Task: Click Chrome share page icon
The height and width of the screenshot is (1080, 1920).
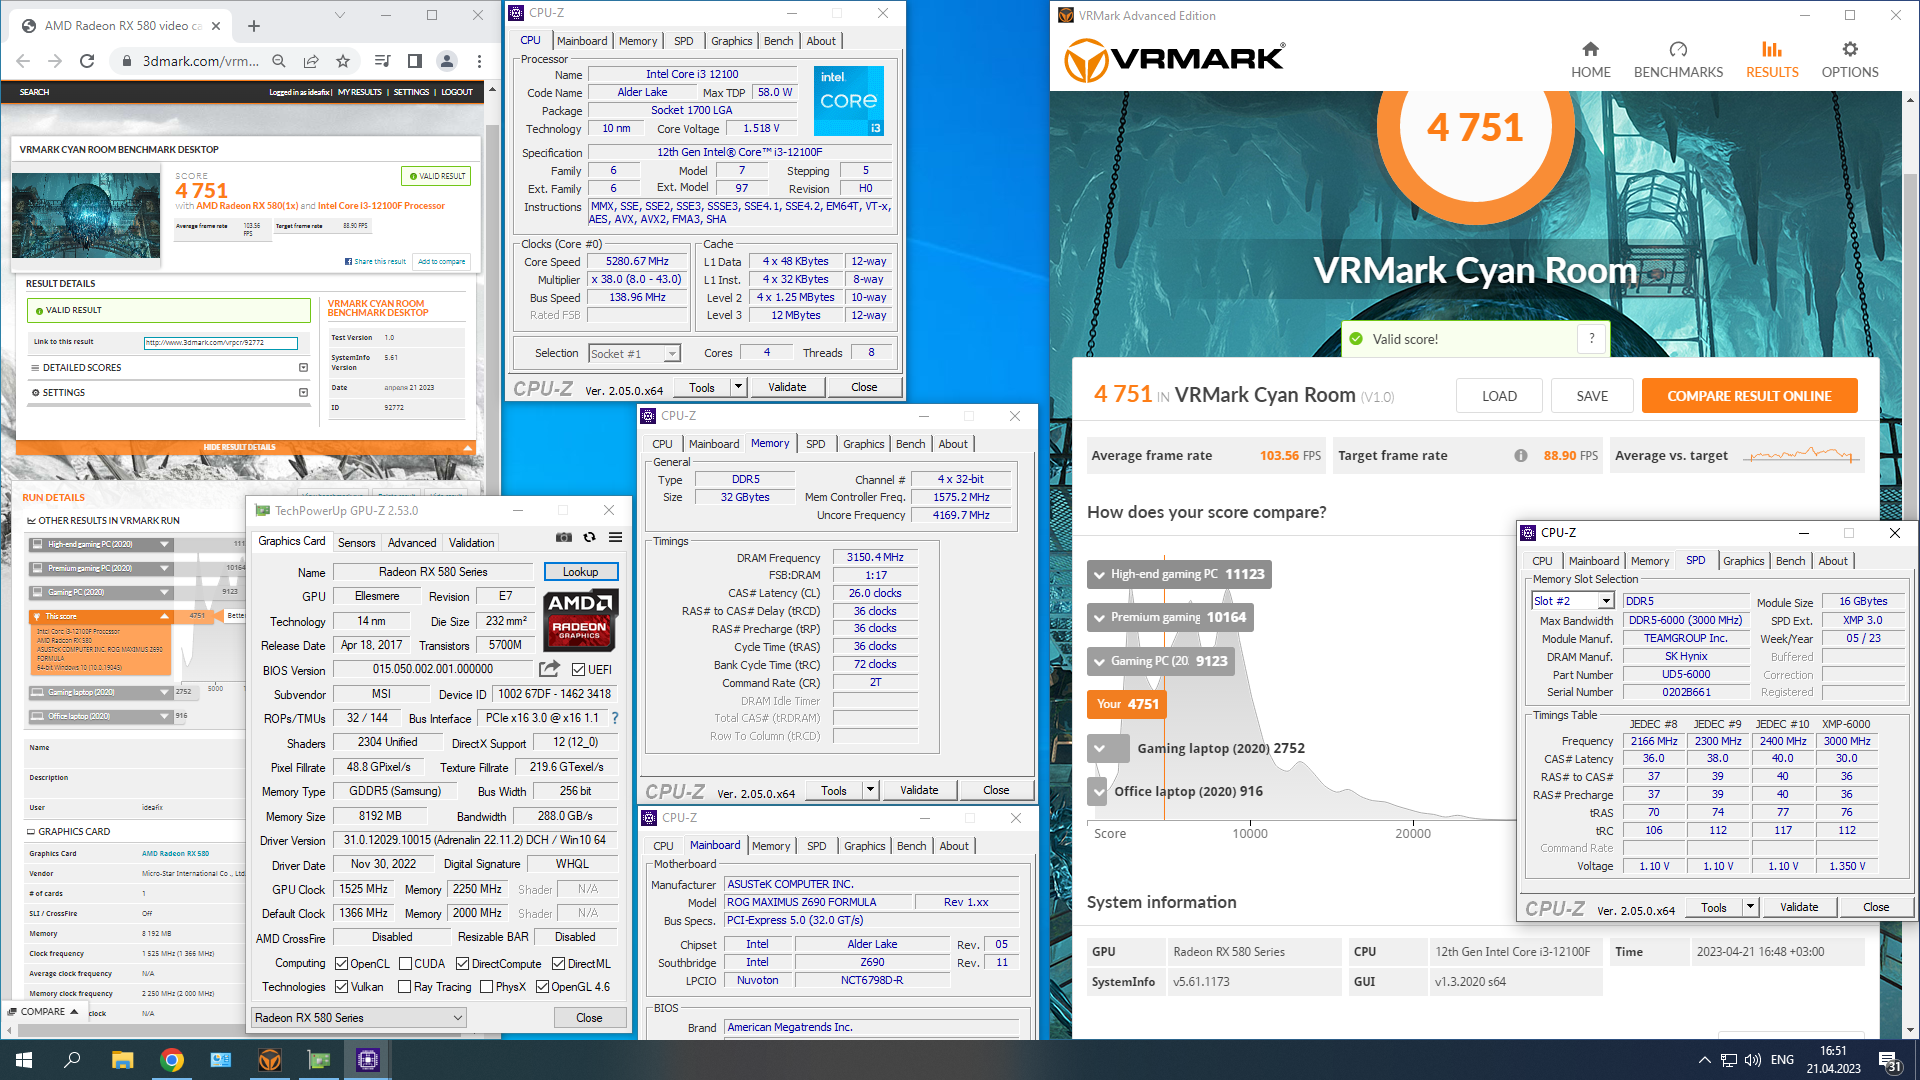Action: [x=311, y=61]
